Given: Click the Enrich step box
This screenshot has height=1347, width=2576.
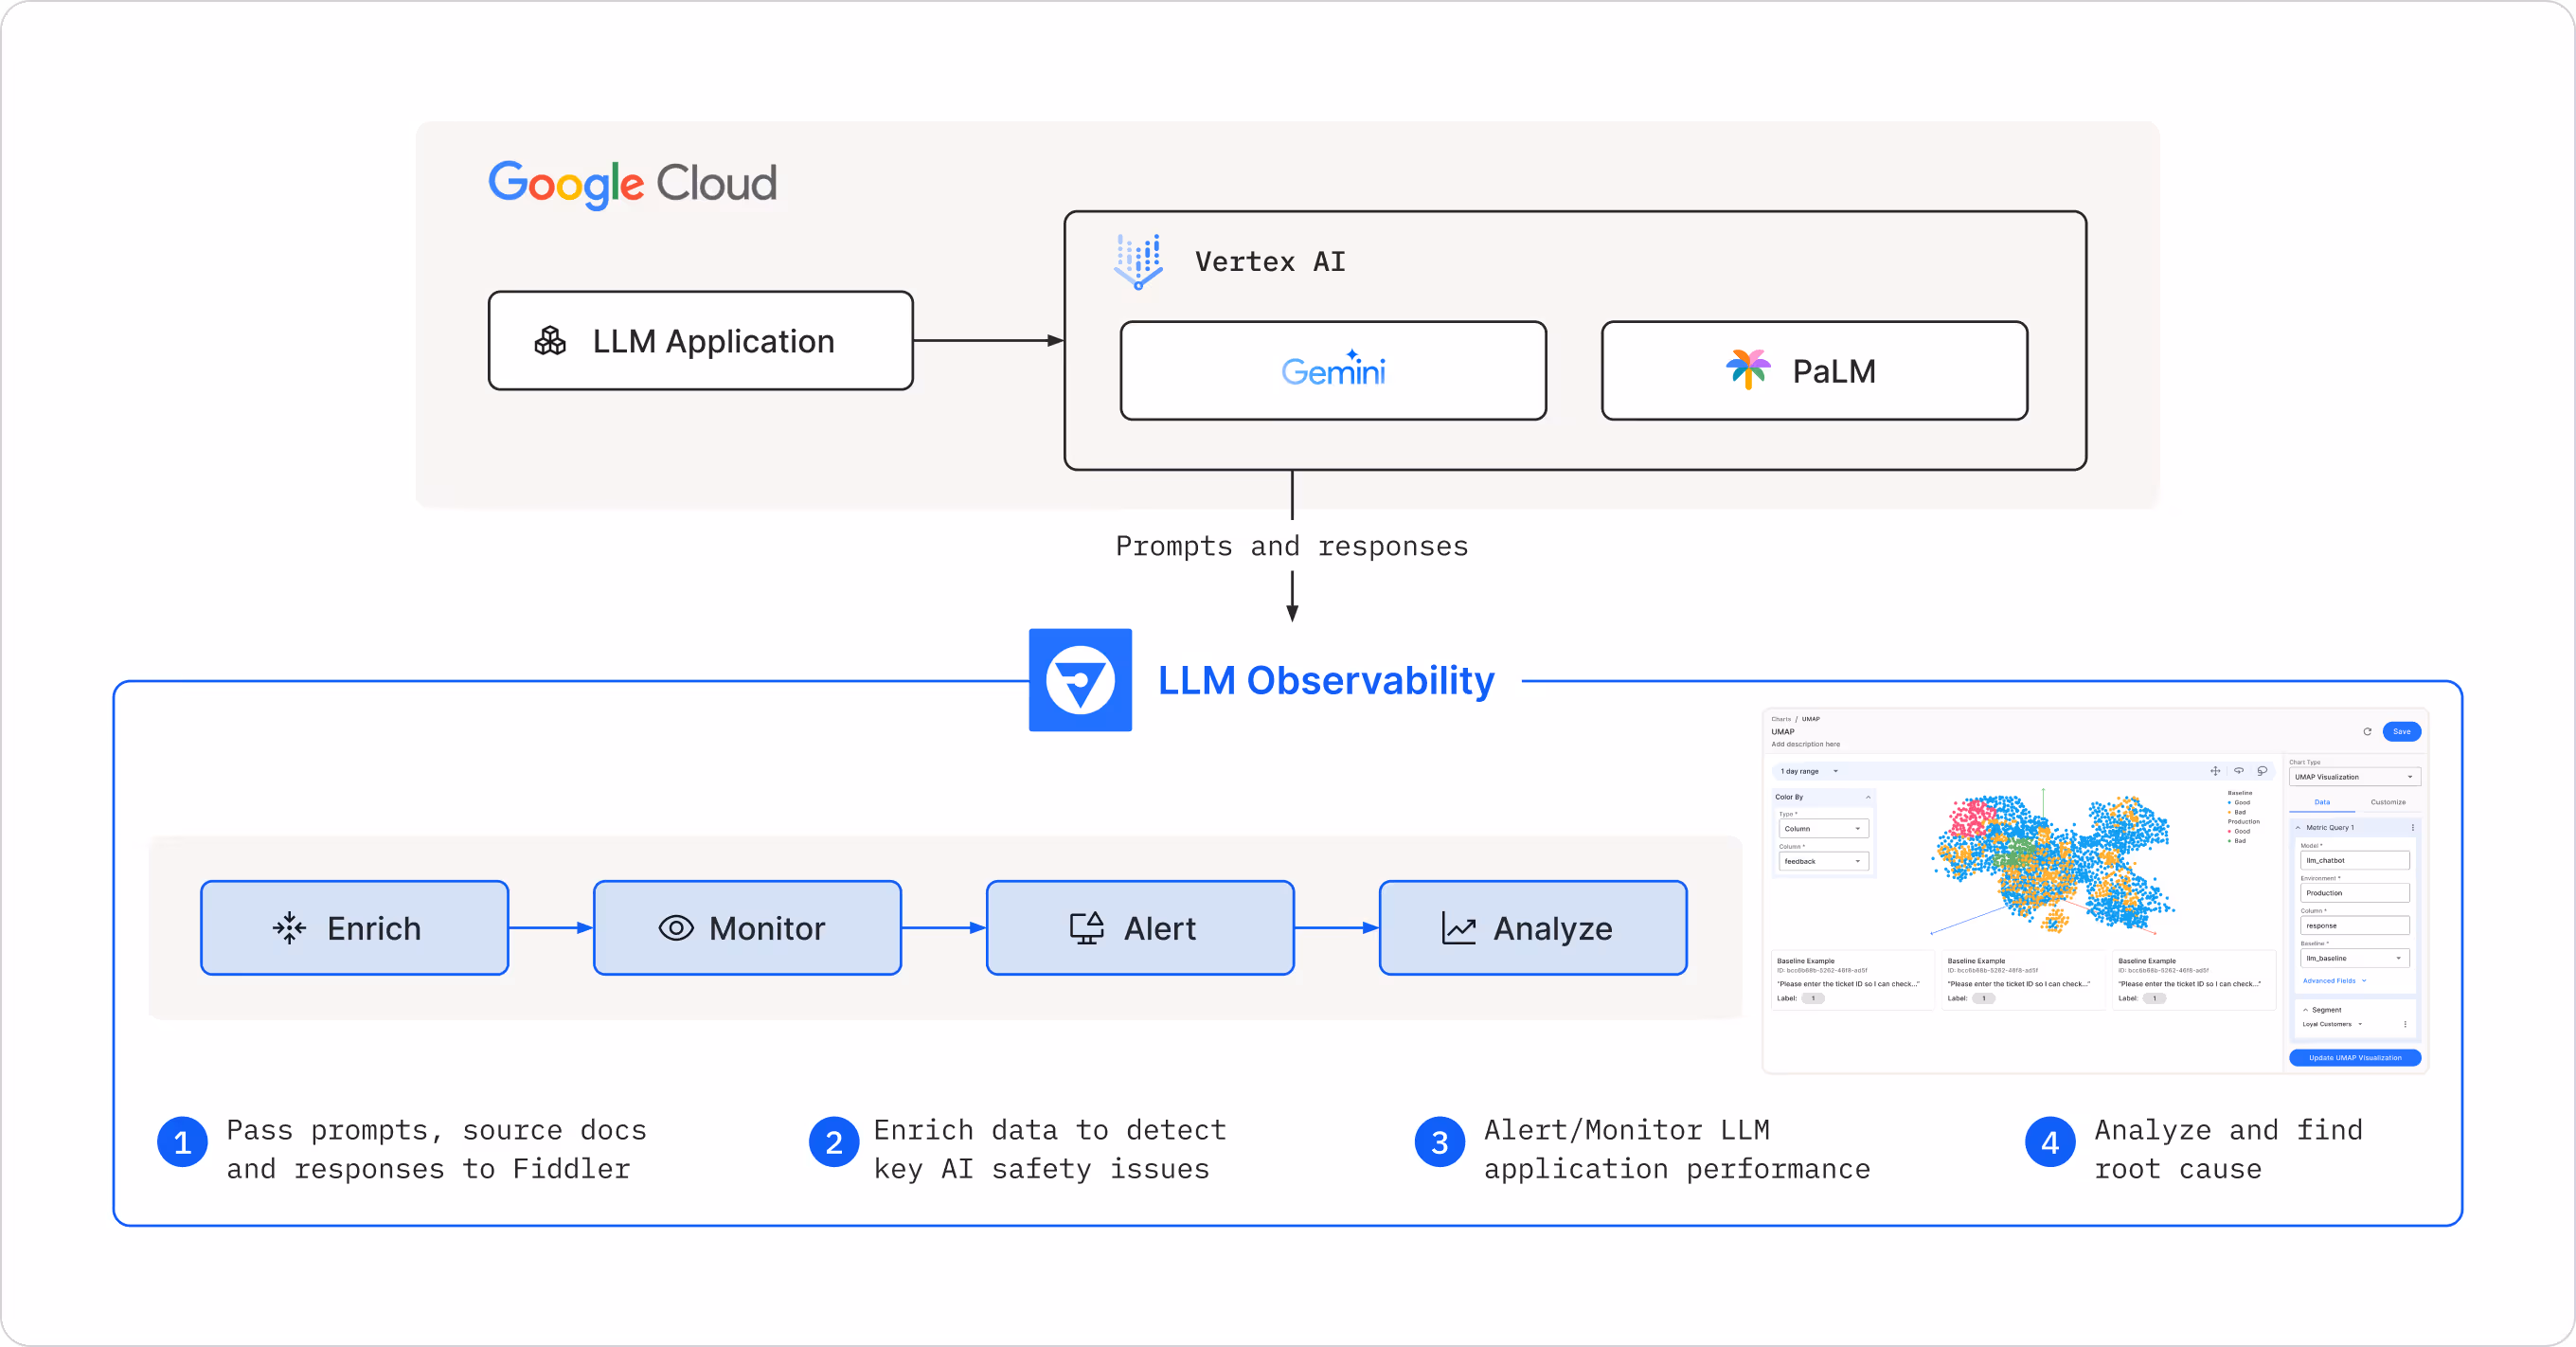Looking at the screenshot, I should coord(354,928).
